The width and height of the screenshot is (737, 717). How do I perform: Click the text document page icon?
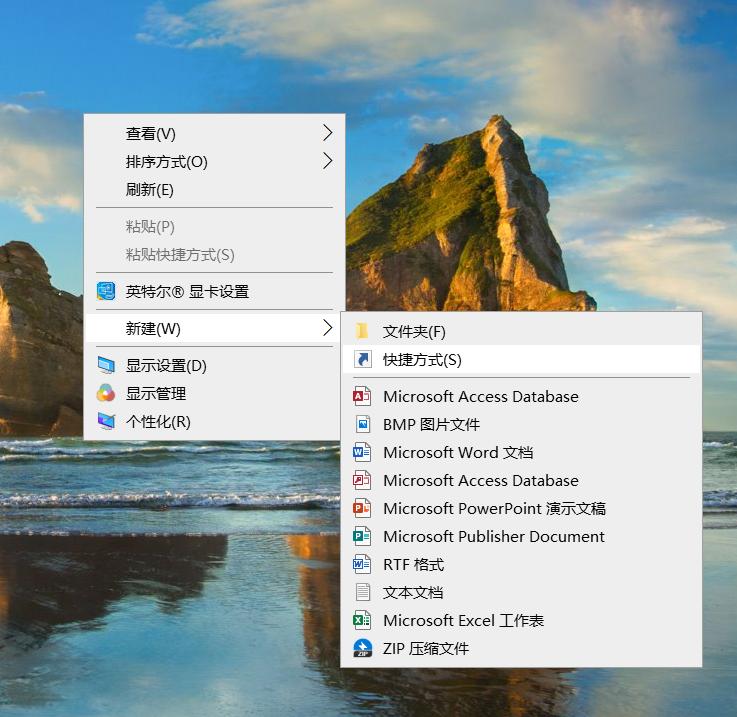point(362,592)
